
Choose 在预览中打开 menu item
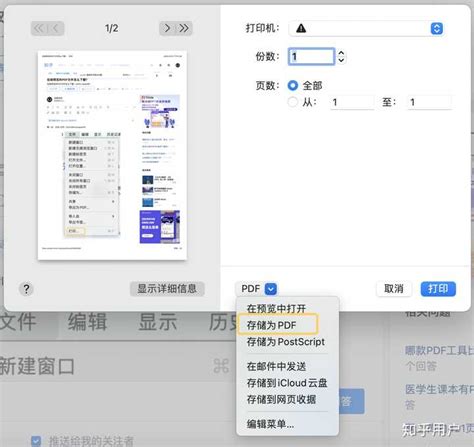[x=276, y=308]
